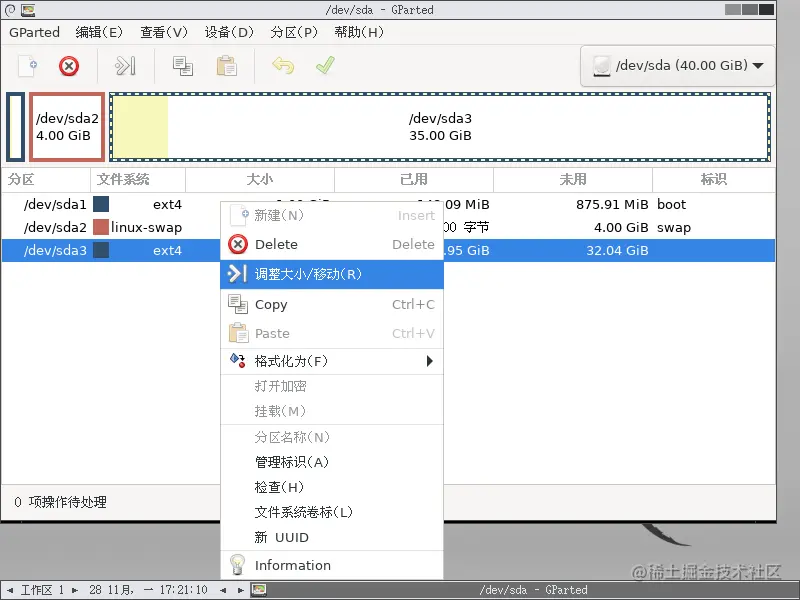Click the /dev/sda1 blue filesystem color square

click(101, 204)
